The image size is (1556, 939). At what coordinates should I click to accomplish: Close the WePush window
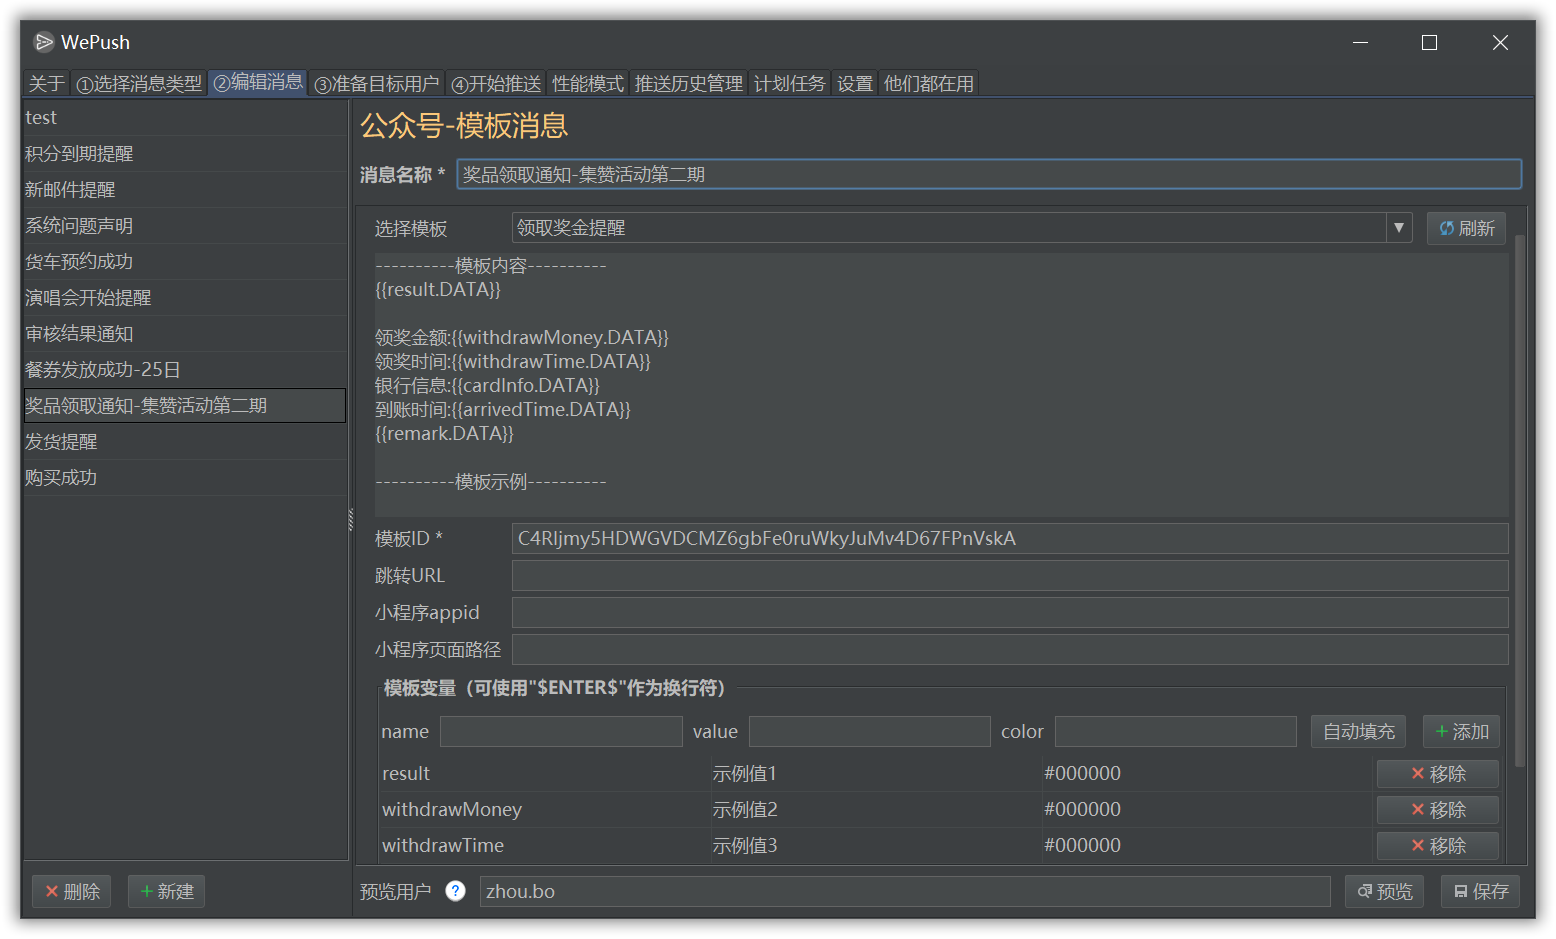[1500, 42]
